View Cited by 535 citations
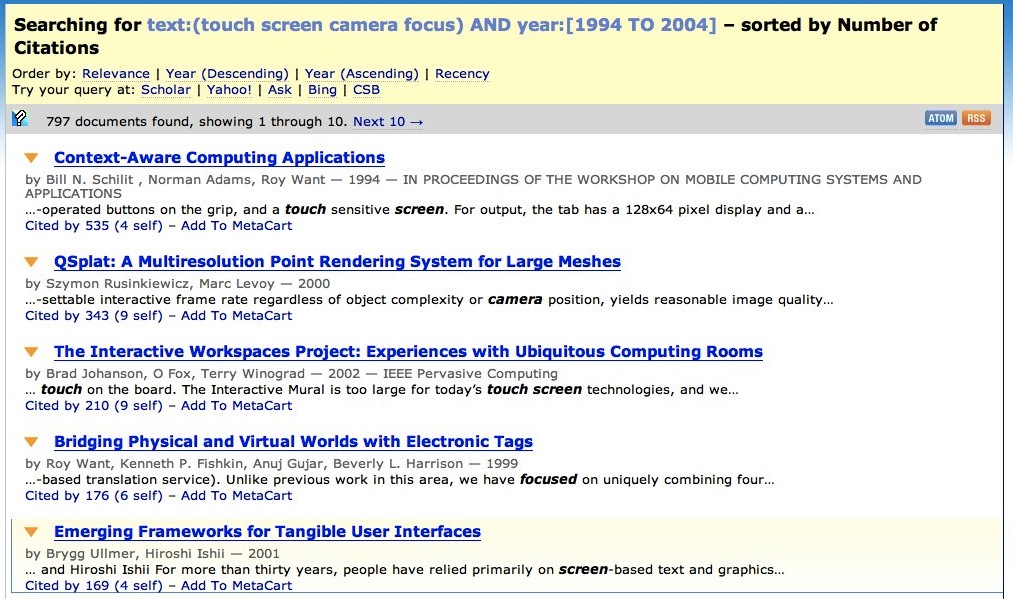Screen dimensions: 1013x599 tap(94, 226)
